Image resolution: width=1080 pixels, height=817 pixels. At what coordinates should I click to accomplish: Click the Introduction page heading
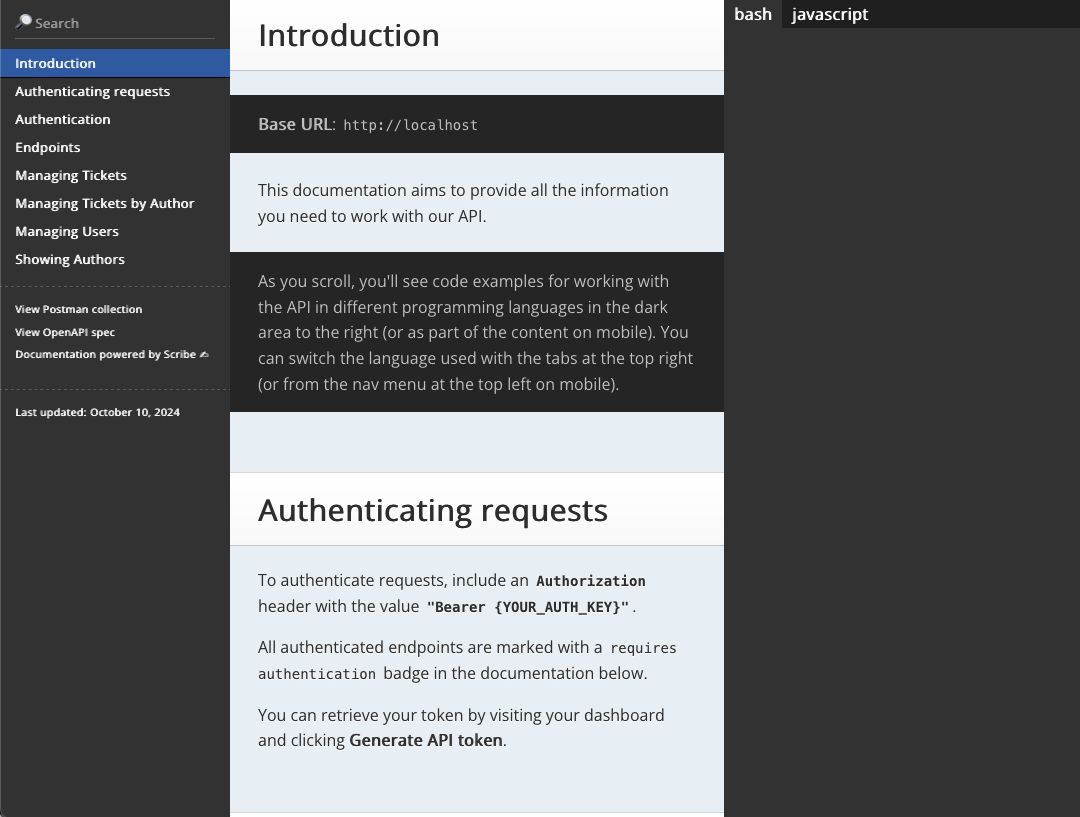[349, 35]
